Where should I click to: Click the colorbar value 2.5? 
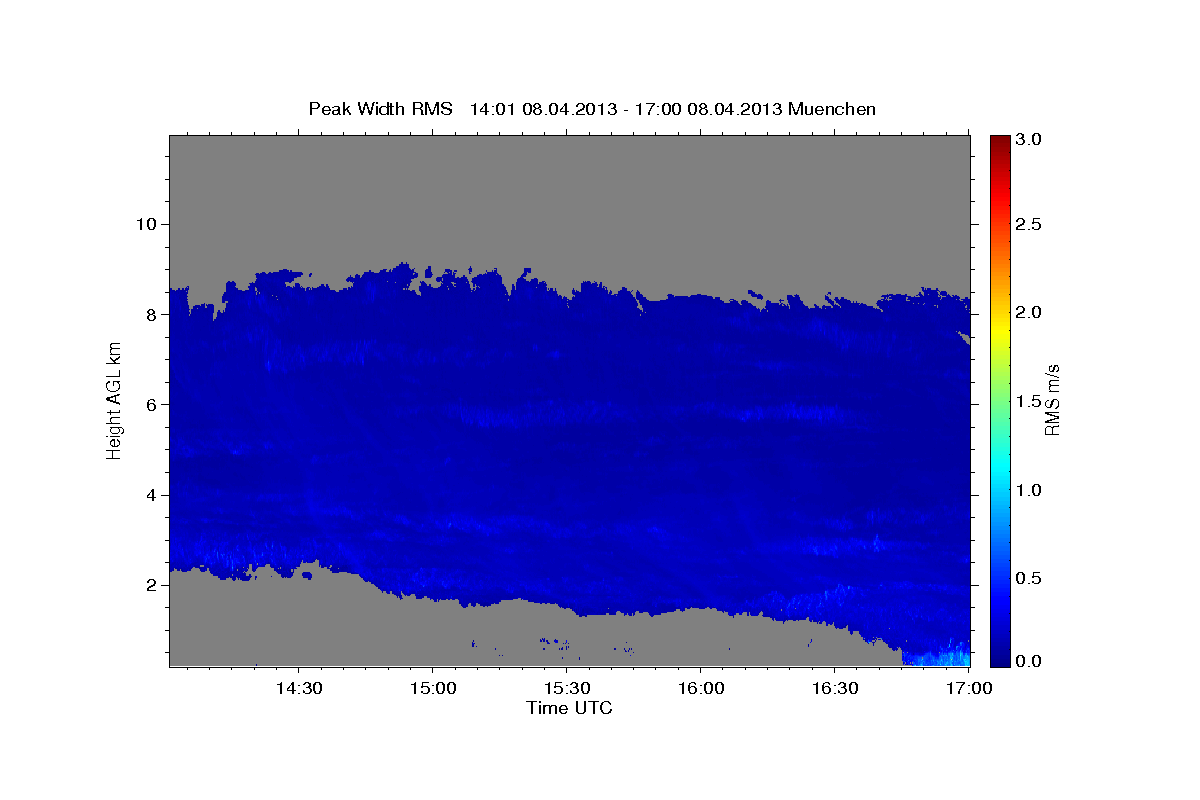[1030, 225]
